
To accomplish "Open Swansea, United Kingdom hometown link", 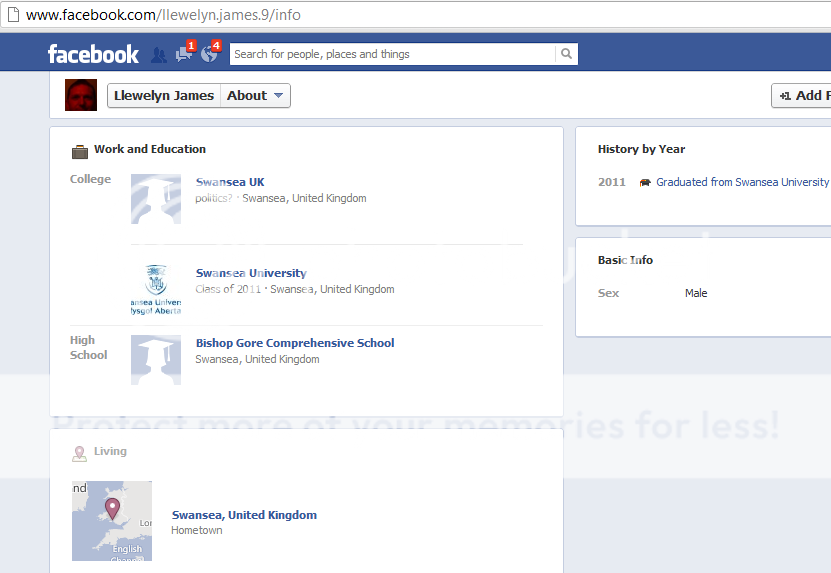I will click(x=244, y=515).
